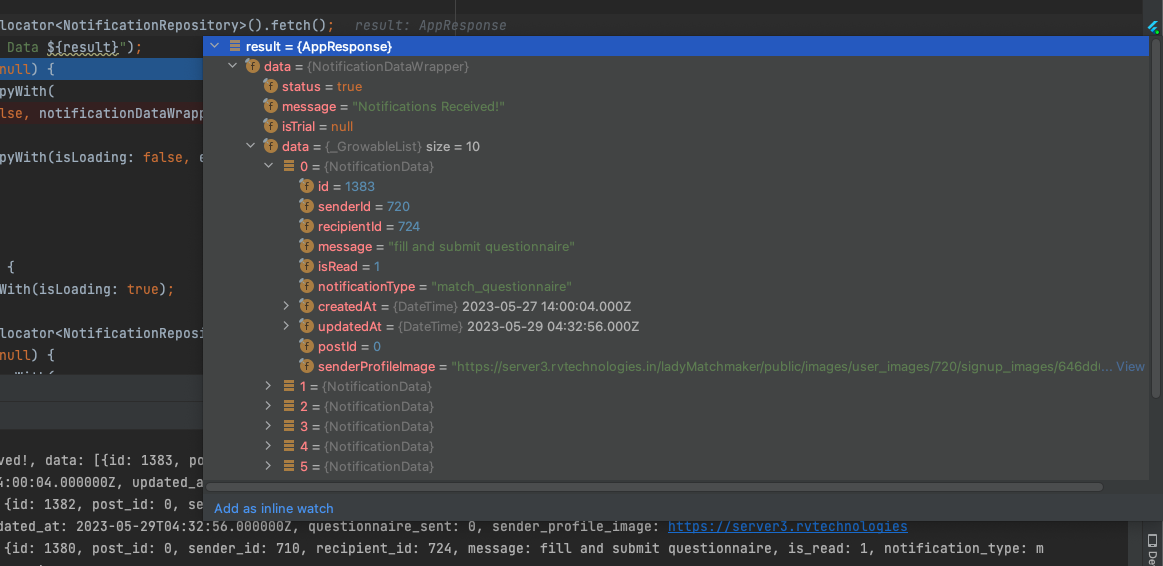Expand the createdAt DateTime field
The width and height of the screenshot is (1163, 566).
[287, 306]
